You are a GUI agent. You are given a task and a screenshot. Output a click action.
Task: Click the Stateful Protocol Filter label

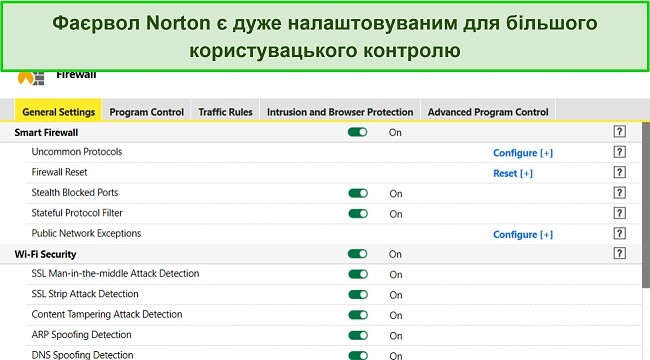[x=77, y=213]
